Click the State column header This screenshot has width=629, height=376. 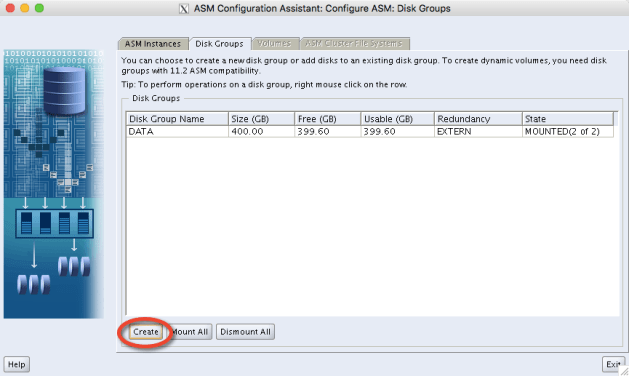click(568, 119)
